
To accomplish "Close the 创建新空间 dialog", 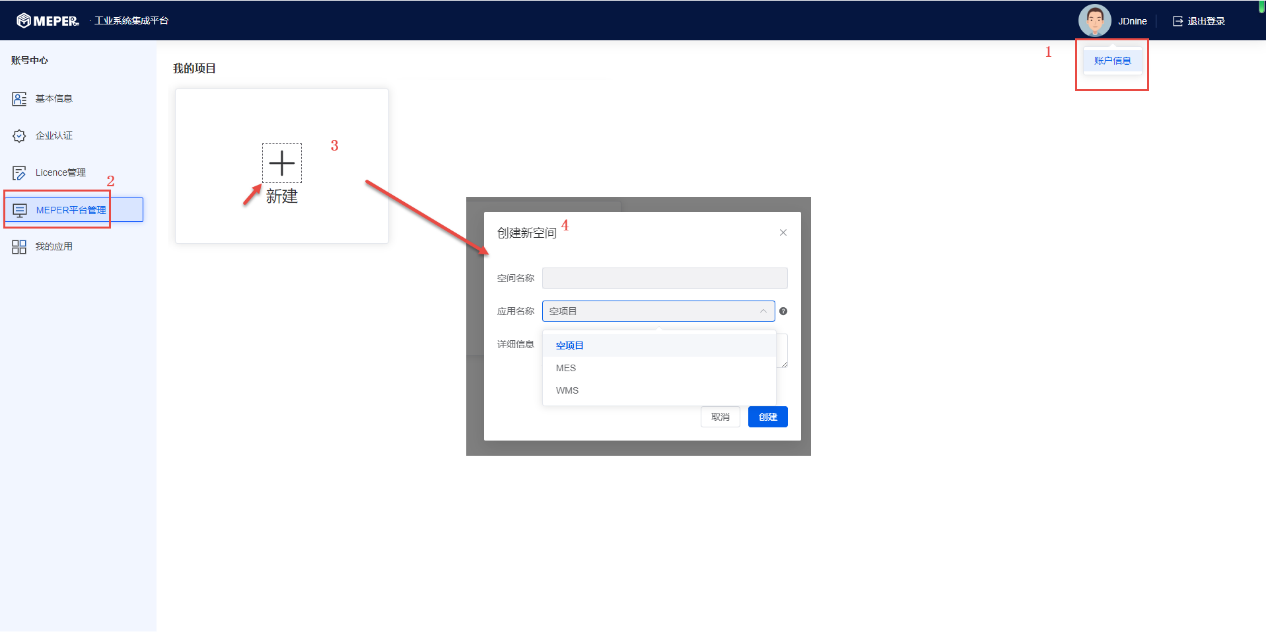I will coord(783,232).
